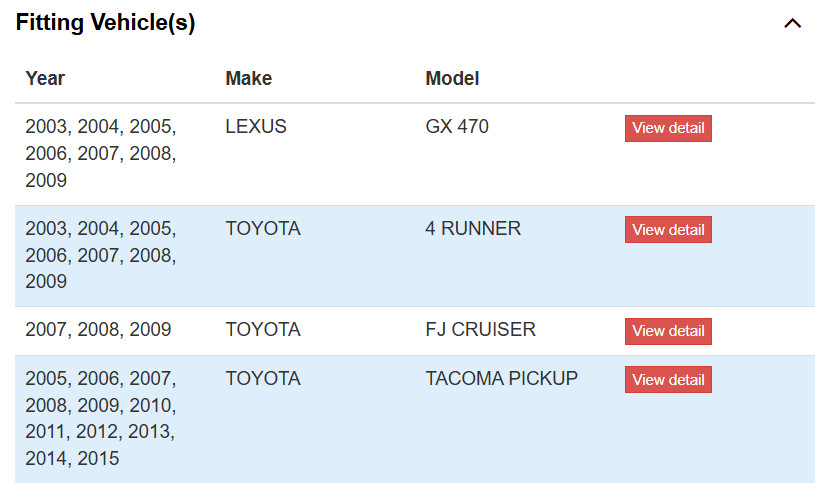Select the Model column header
The width and height of the screenshot is (832, 500).
click(452, 79)
